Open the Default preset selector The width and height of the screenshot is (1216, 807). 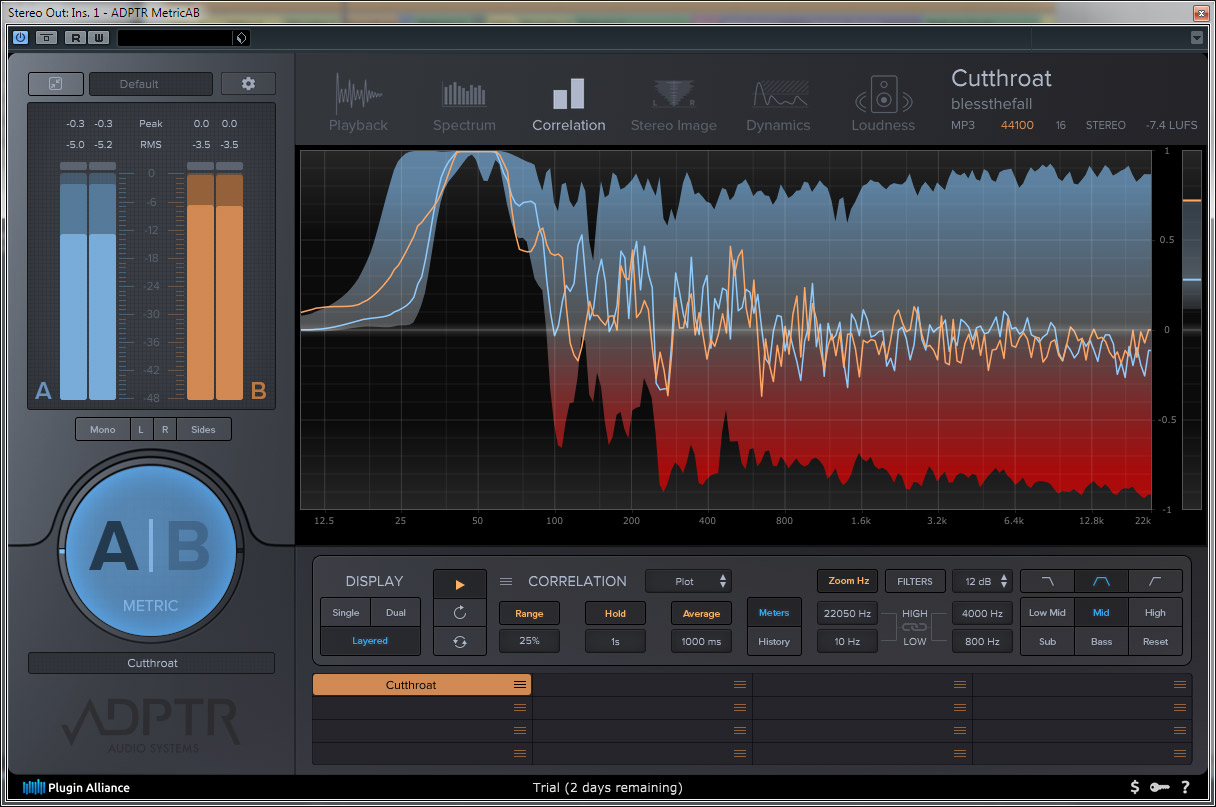pyautogui.click(x=151, y=84)
